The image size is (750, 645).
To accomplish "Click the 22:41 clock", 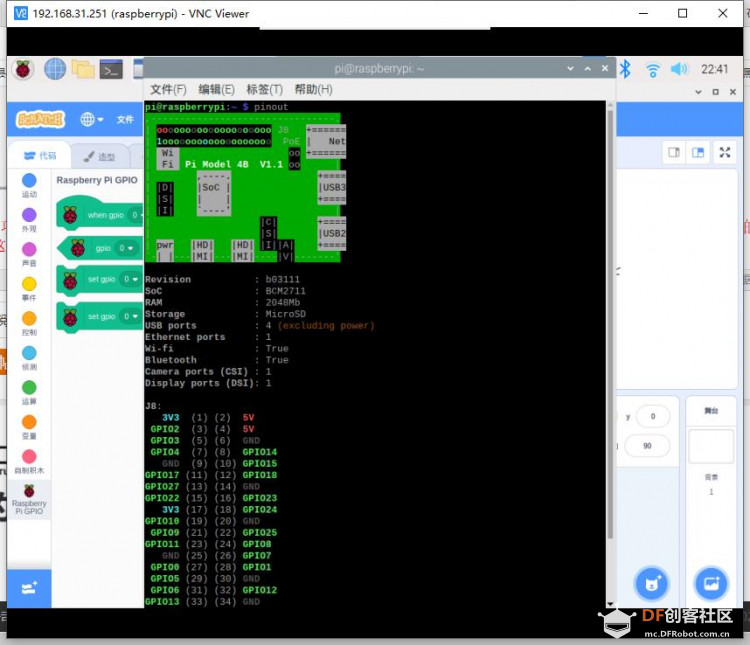I will coord(715,69).
